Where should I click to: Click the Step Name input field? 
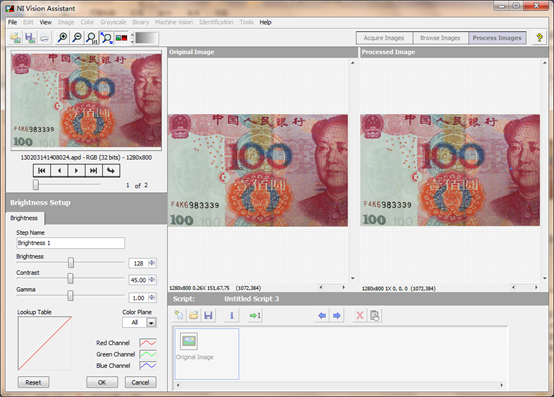(x=71, y=243)
